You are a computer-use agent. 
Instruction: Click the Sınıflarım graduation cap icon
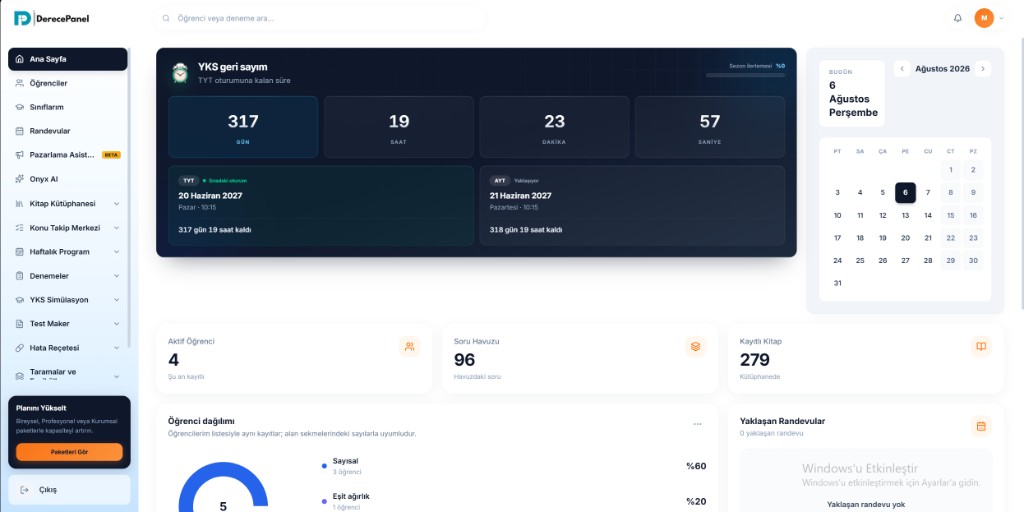20,107
